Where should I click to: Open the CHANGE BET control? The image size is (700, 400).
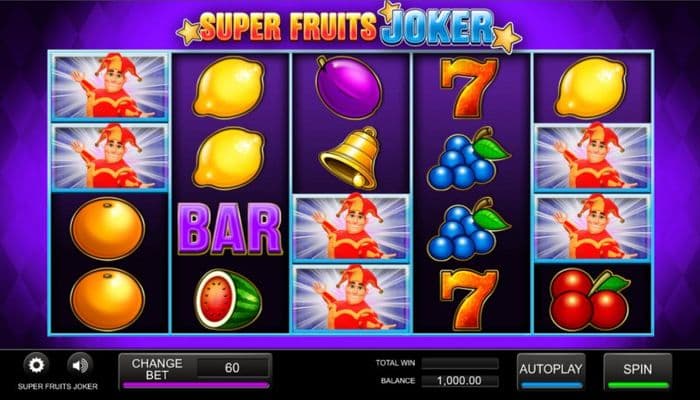tap(157, 368)
